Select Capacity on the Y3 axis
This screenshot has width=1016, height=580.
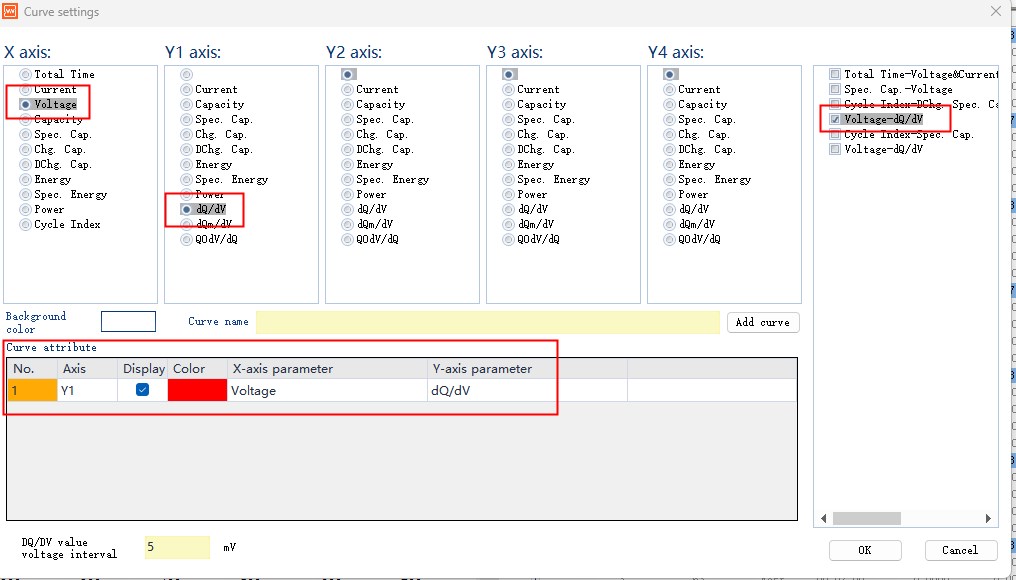click(509, 104)
